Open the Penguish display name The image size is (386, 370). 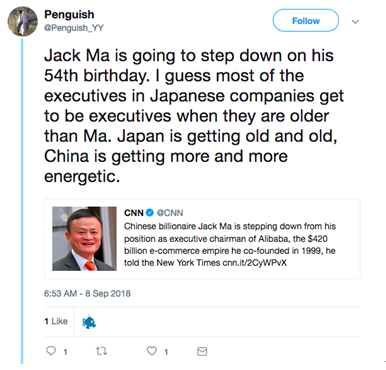coord(69,14)
